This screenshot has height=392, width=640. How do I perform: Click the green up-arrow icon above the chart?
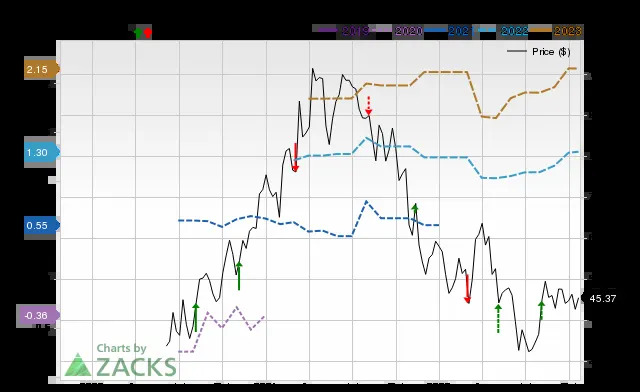coord(138,32)
